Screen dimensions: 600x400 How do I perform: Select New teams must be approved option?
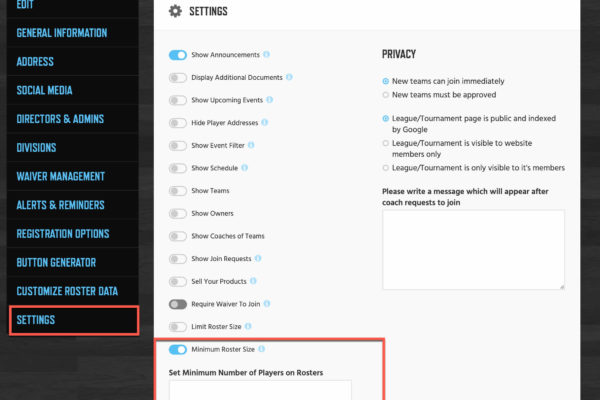pos(385,95)
